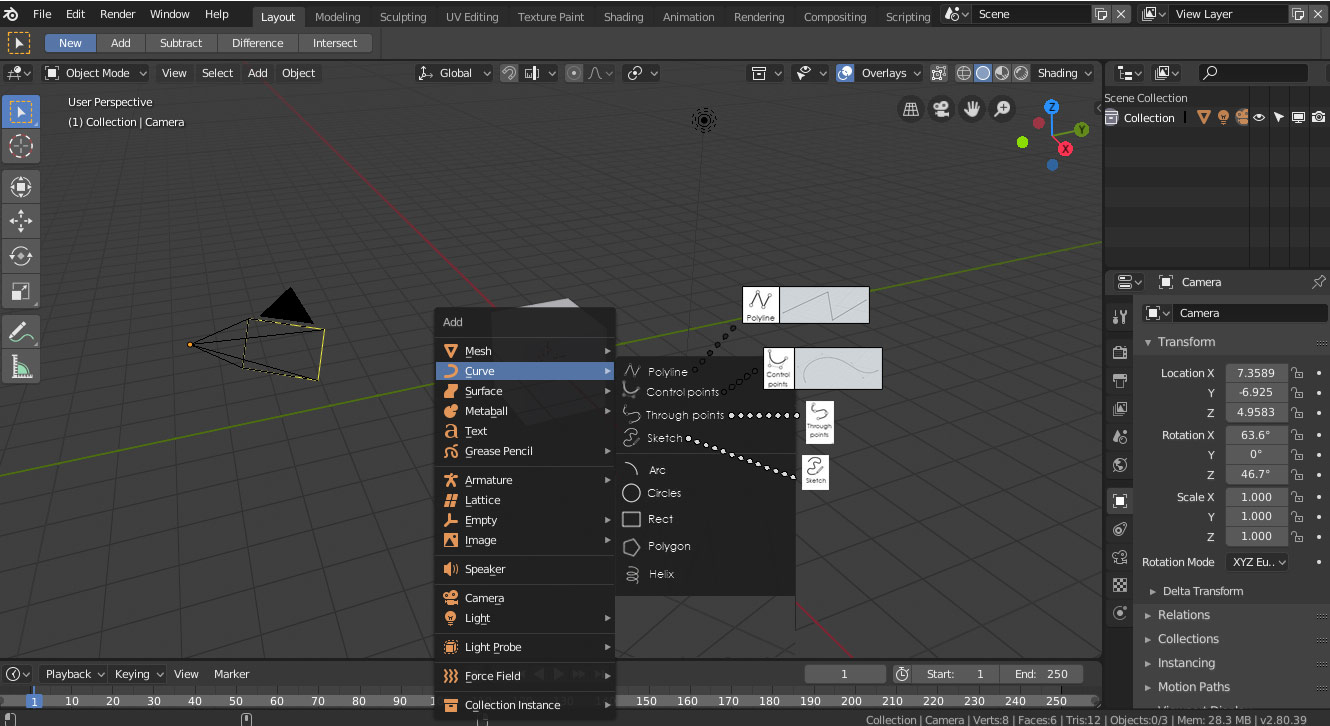The width and height of the screenshot is (1330, 726).
Task: Open the Keying popover in timeline
Action: tap(138, 674)
